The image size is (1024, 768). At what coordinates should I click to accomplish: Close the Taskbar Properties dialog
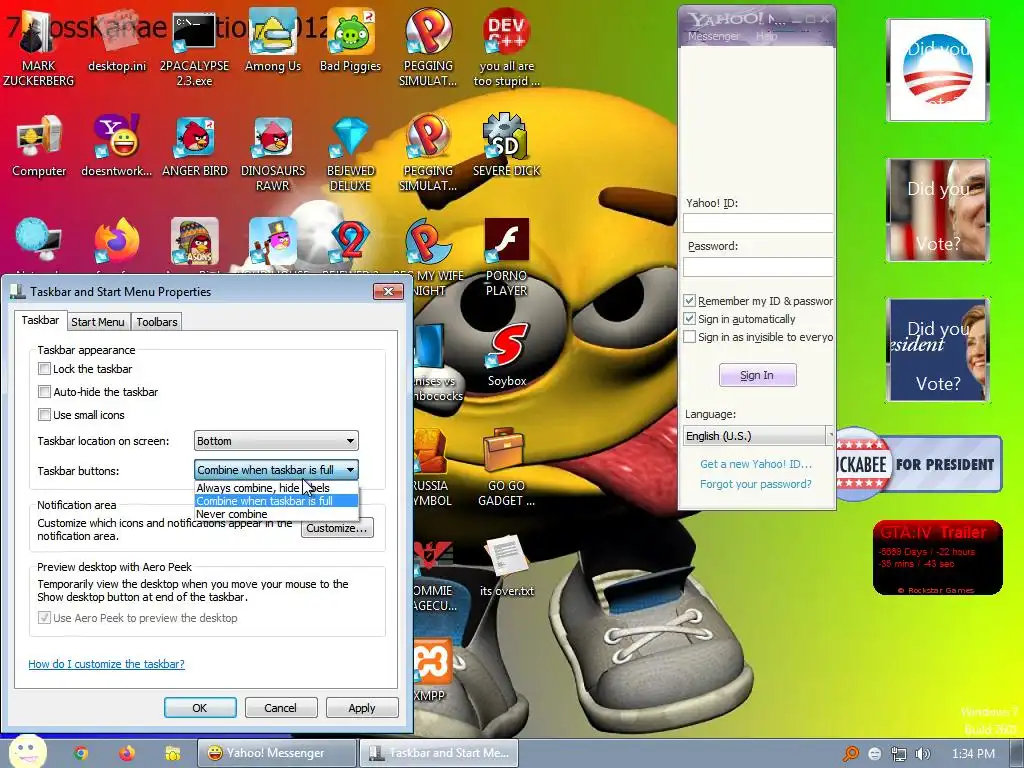tap(389, 291)
